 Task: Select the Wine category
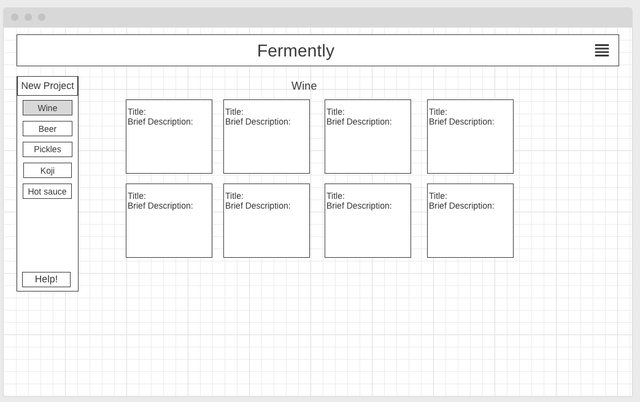tap(47, 108)
